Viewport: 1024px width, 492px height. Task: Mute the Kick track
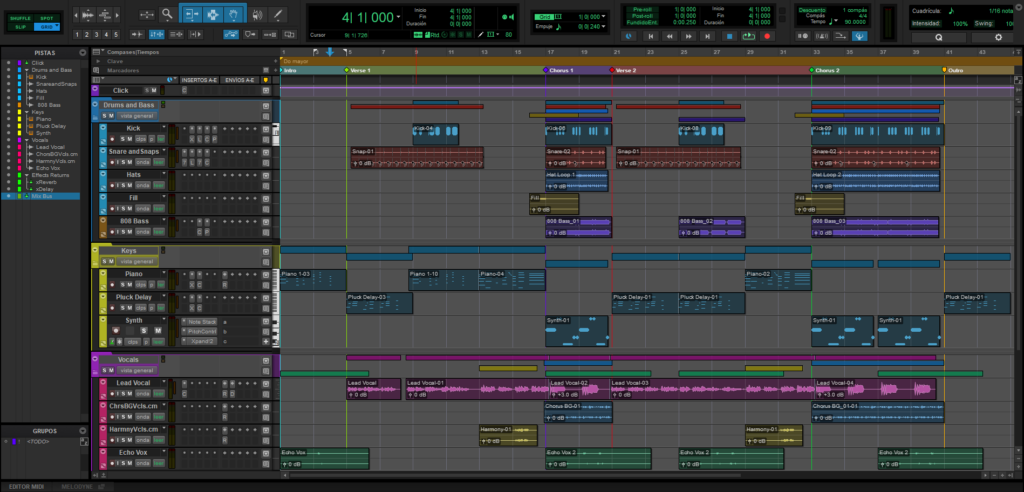131,139
